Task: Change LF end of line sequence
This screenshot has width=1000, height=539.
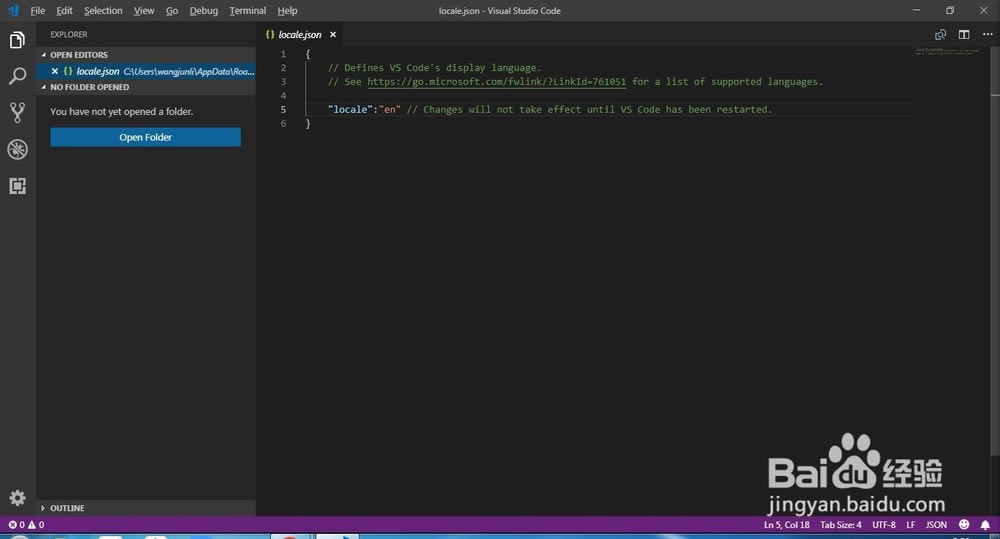Action: [x=911, y=524]
